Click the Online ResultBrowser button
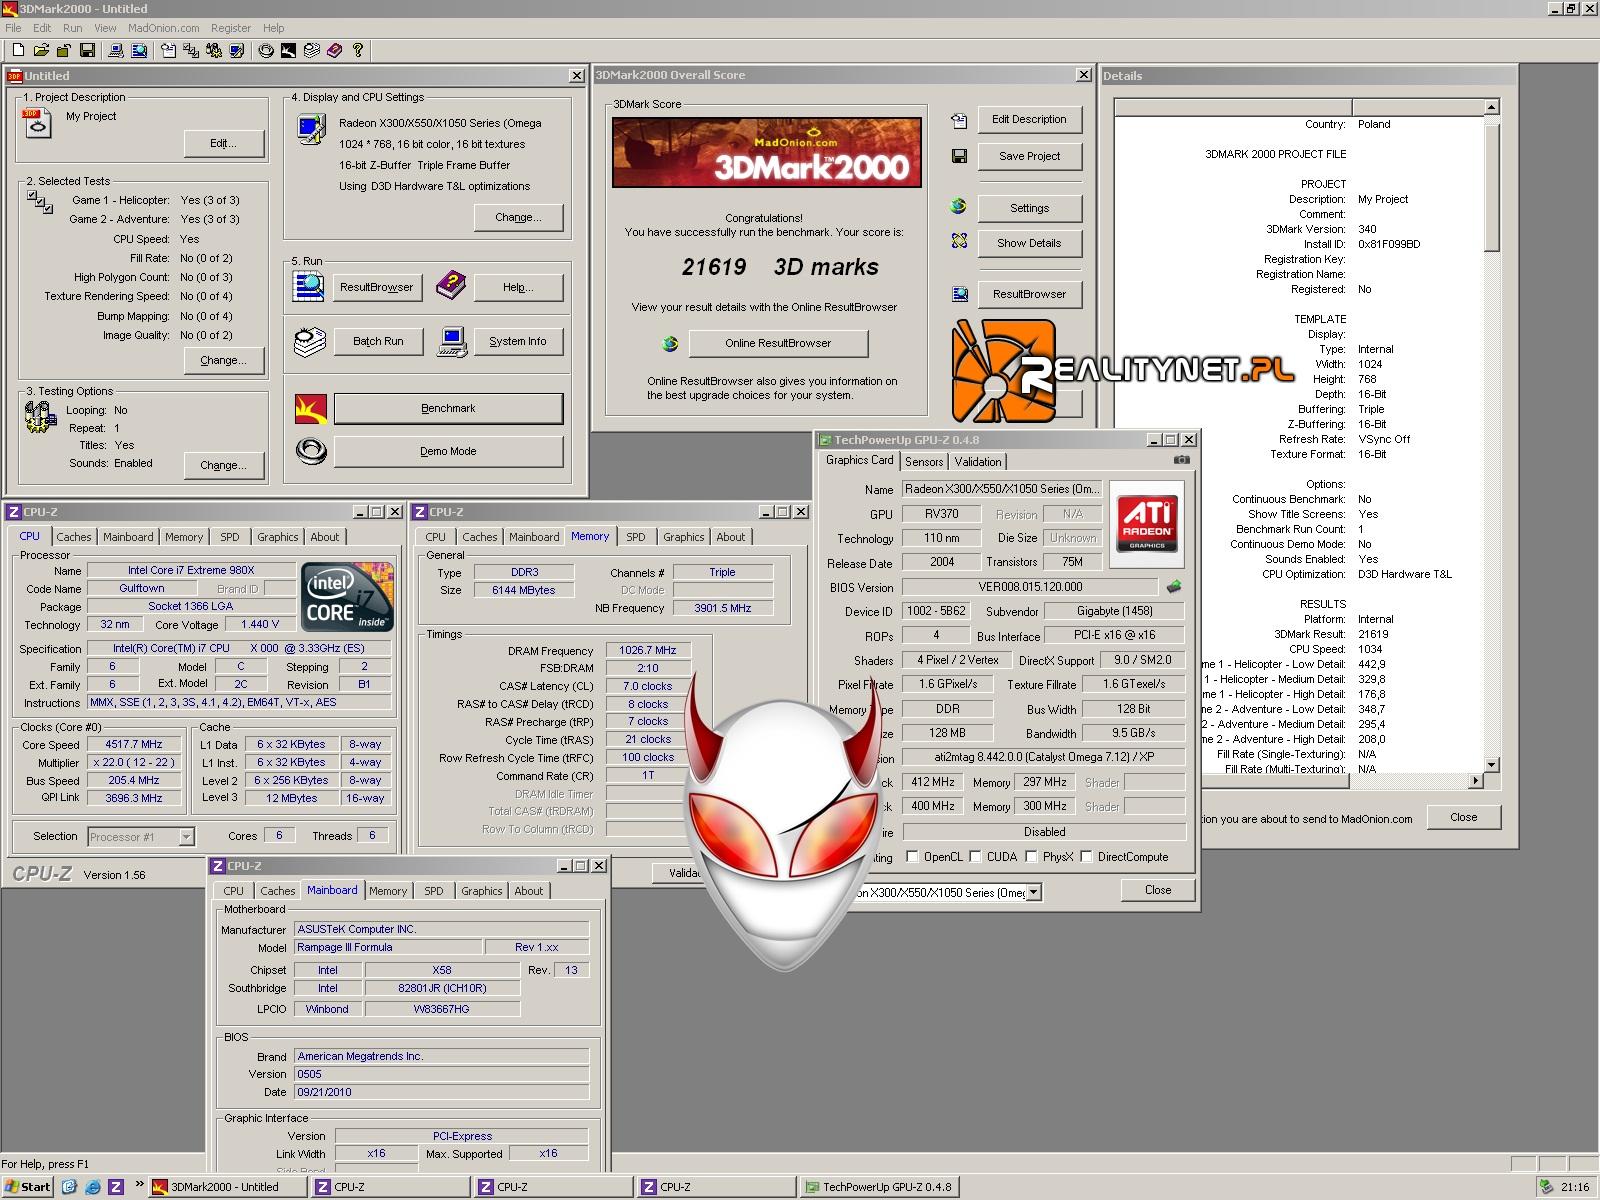This screenshot has width=1600, height=1200. (x=778, y=343)
